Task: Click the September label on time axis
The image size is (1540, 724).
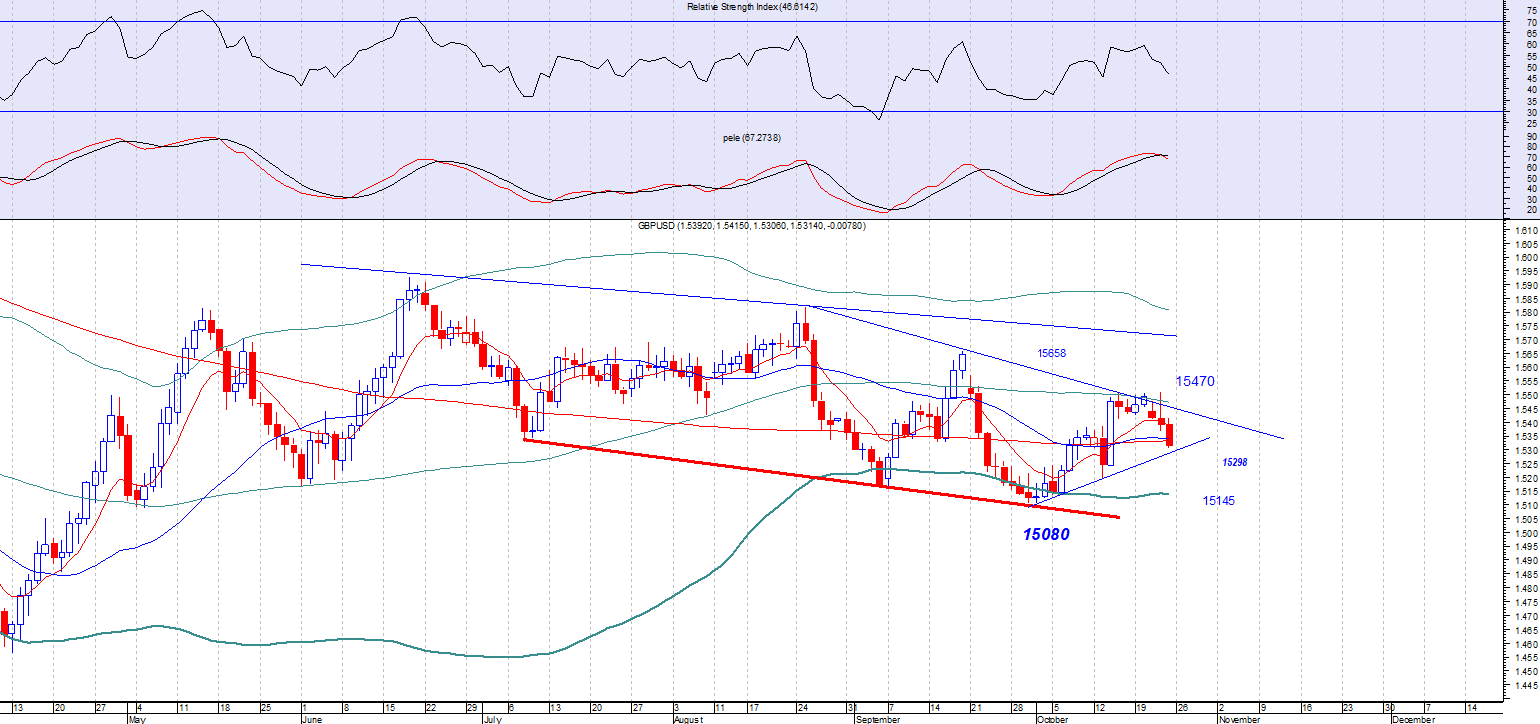Action: pyautogui.click(x=879, y=719)
